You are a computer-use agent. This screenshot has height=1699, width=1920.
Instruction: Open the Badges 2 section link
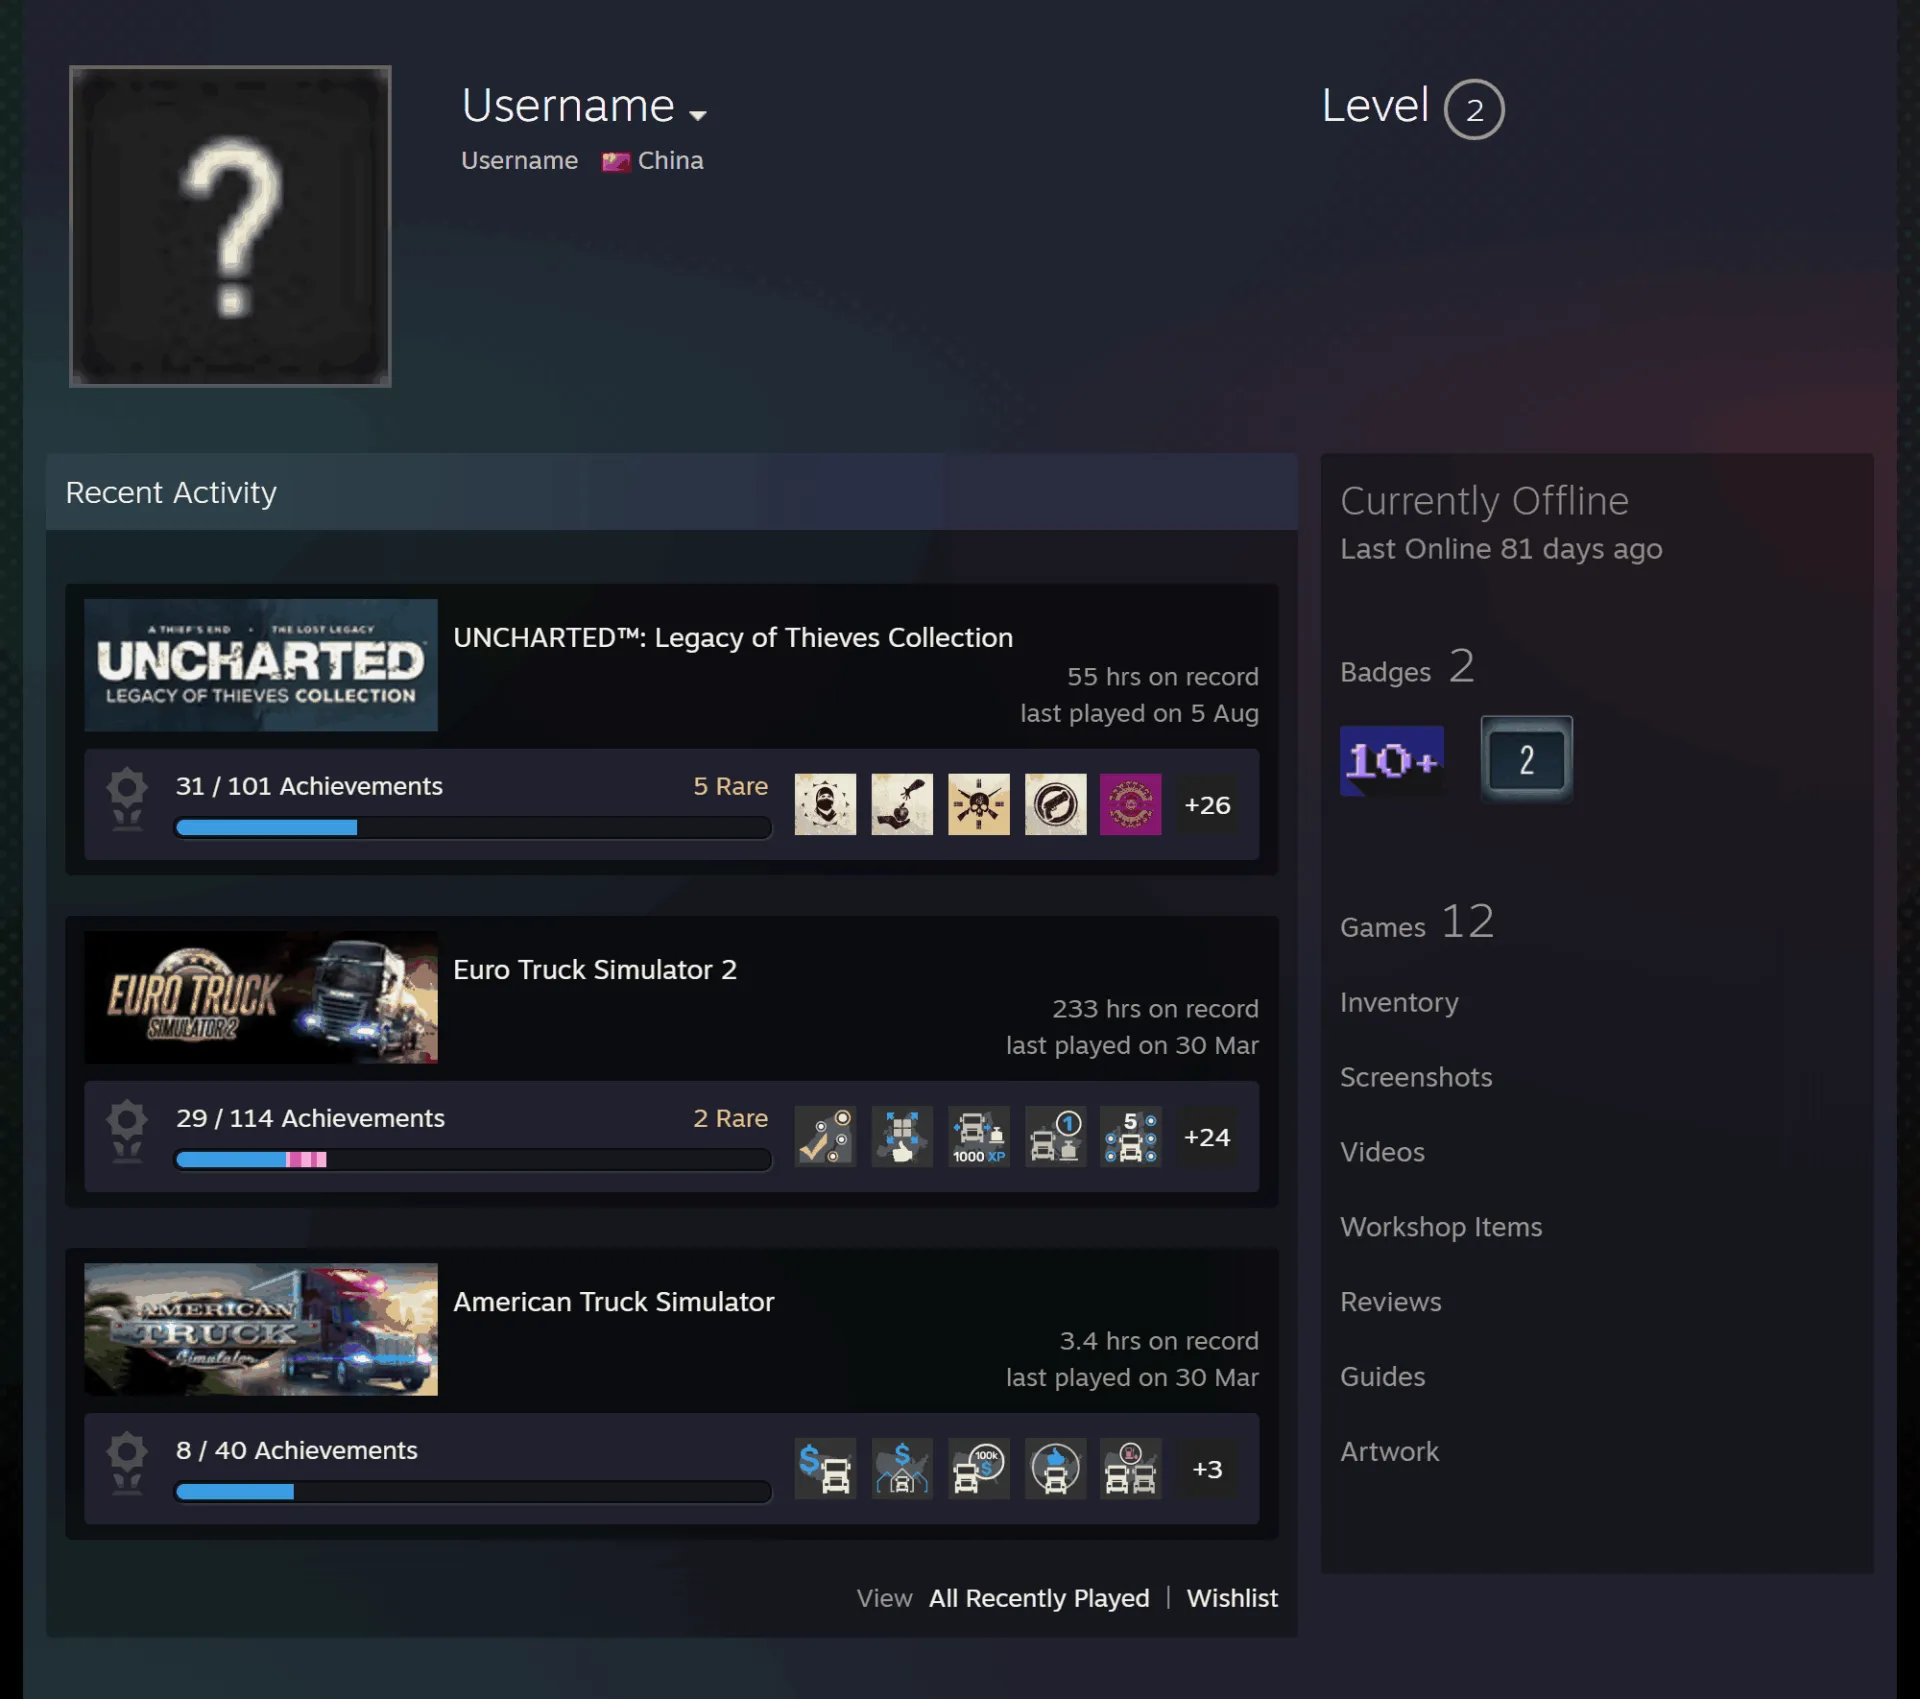(x=1407, y=668)
